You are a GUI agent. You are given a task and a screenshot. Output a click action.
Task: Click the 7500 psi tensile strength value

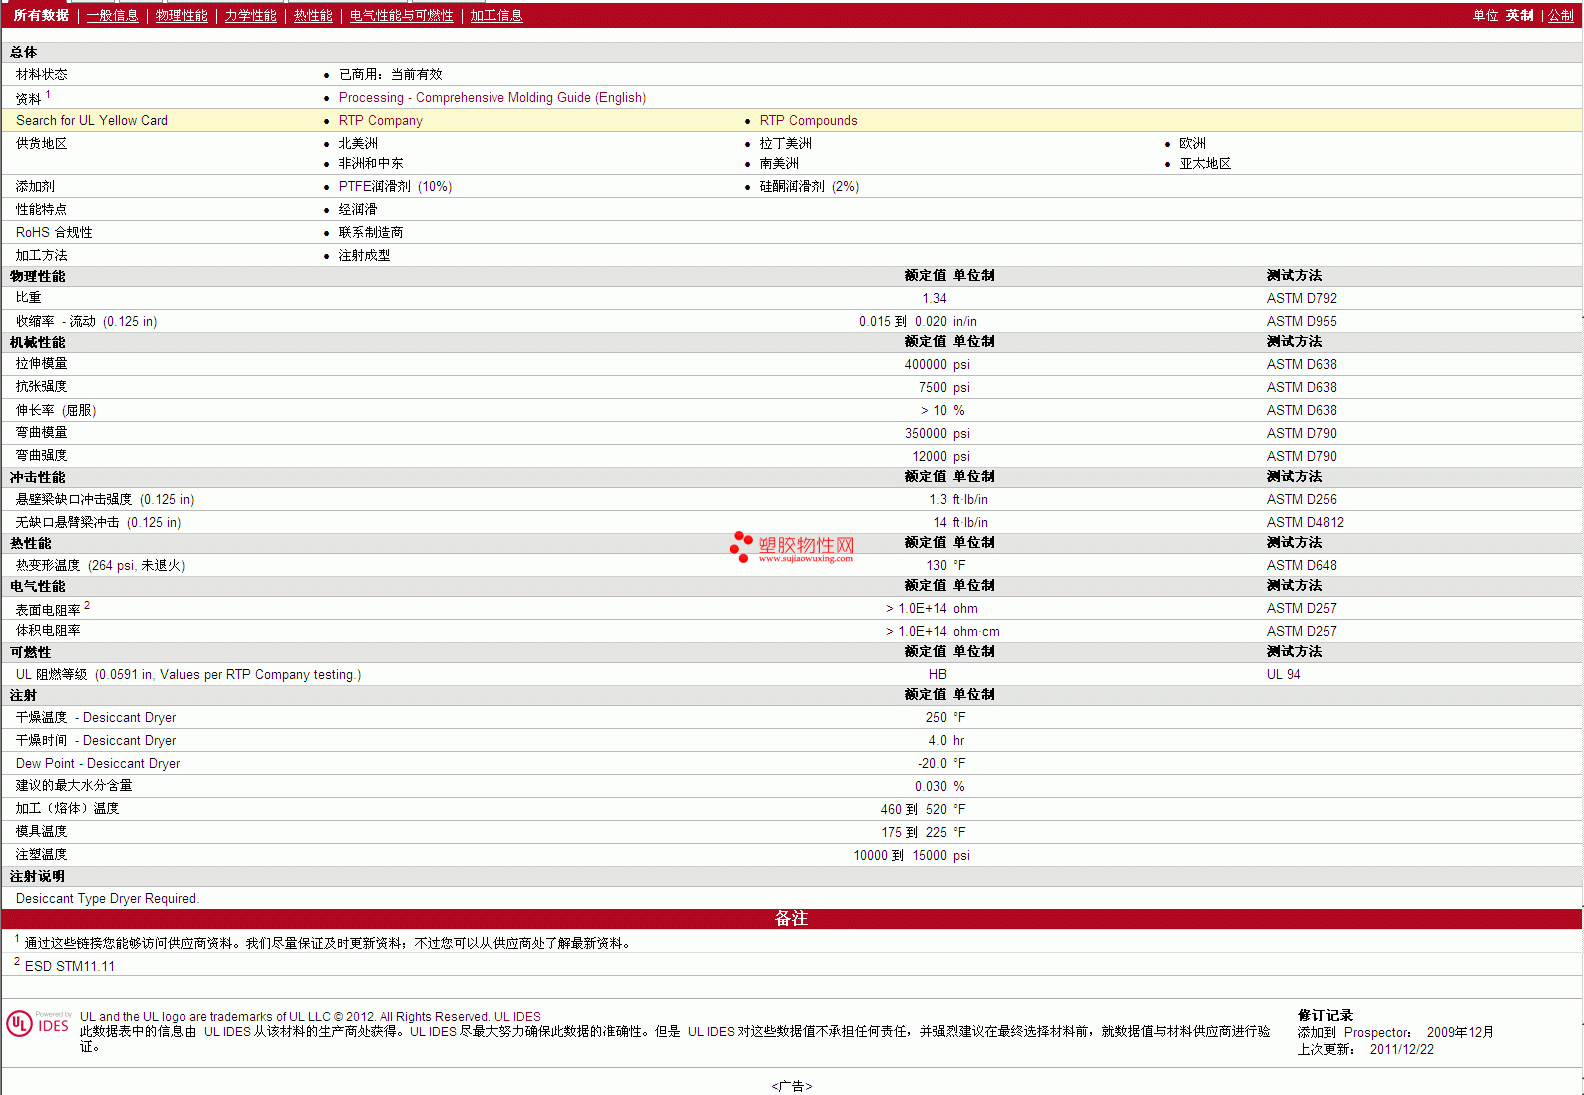click(944, 388)
